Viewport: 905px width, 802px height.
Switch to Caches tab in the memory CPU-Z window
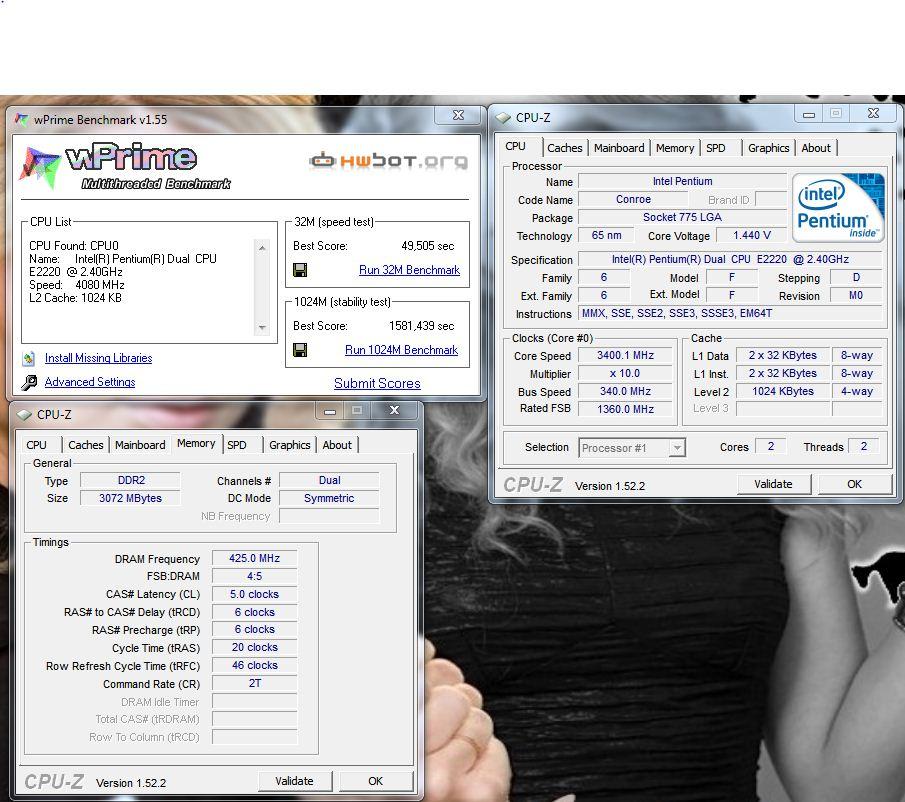coord(85,445)
